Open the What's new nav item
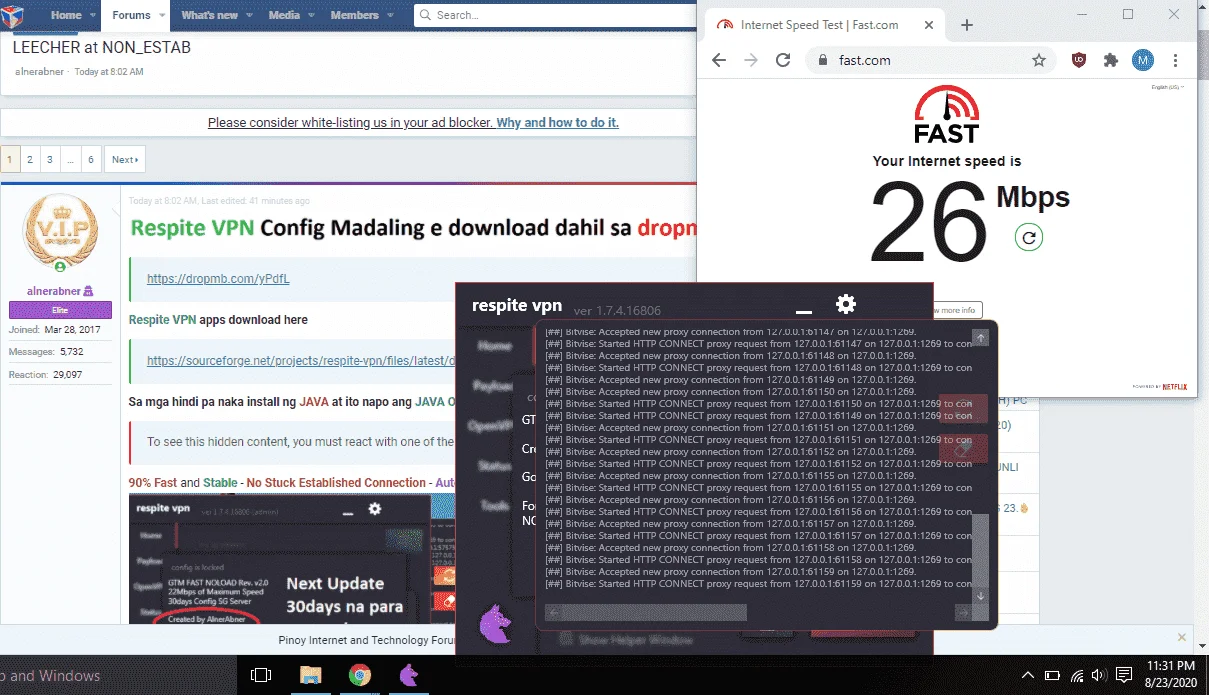 pos(209,15)
